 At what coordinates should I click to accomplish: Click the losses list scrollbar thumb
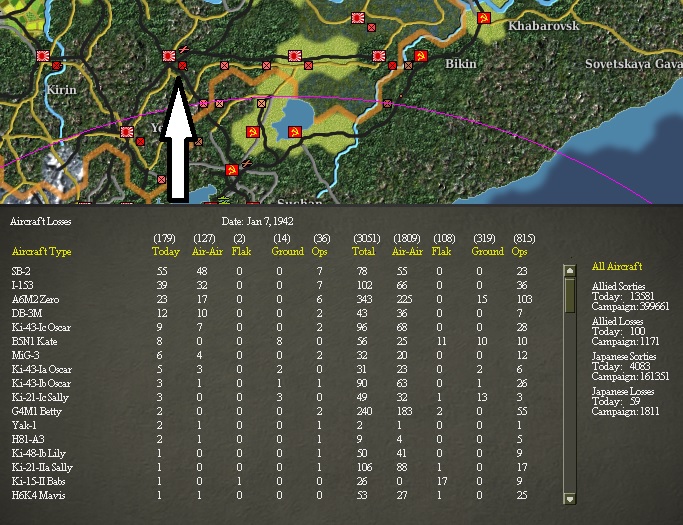click(x=570, y=295)
